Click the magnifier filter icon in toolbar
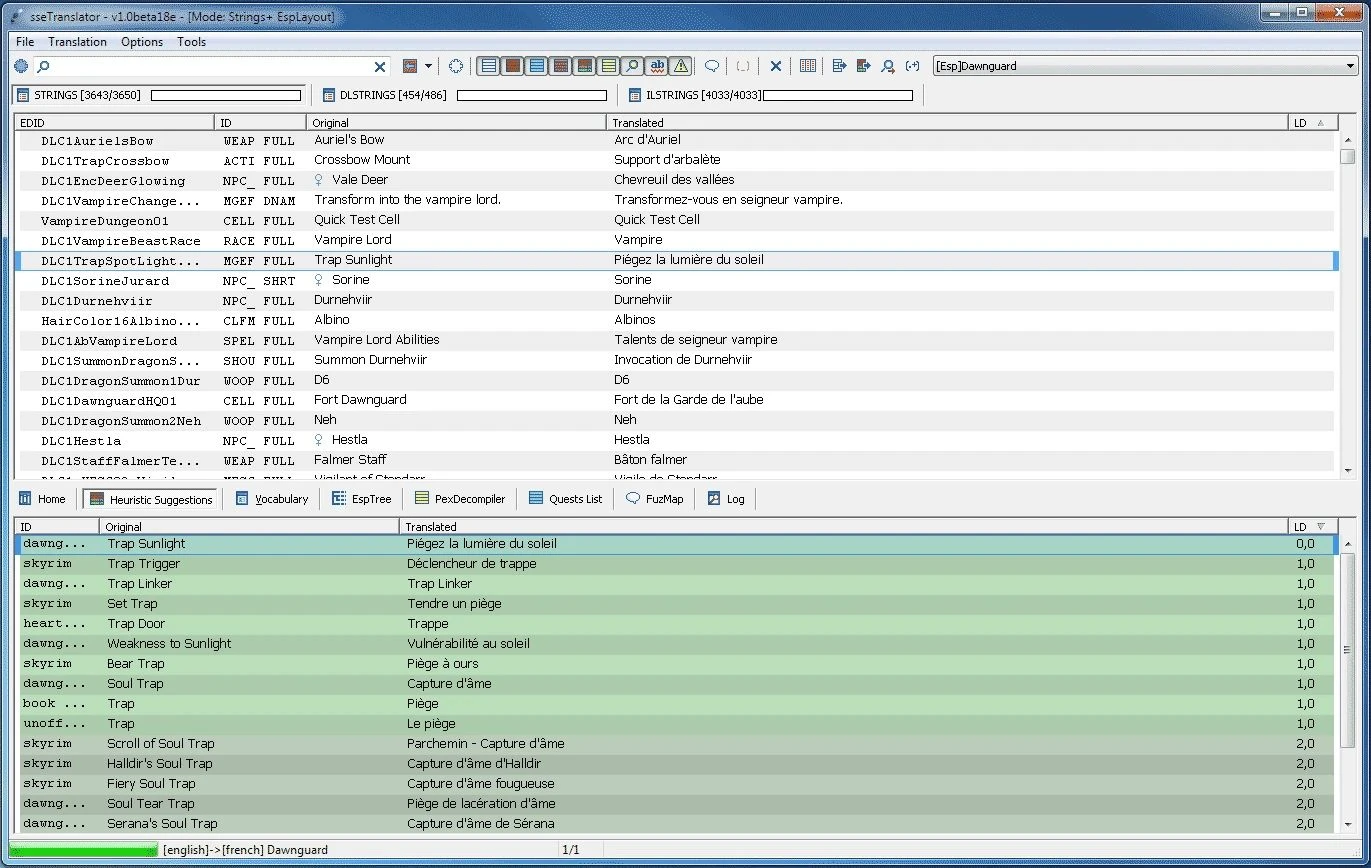 point(632,66)
